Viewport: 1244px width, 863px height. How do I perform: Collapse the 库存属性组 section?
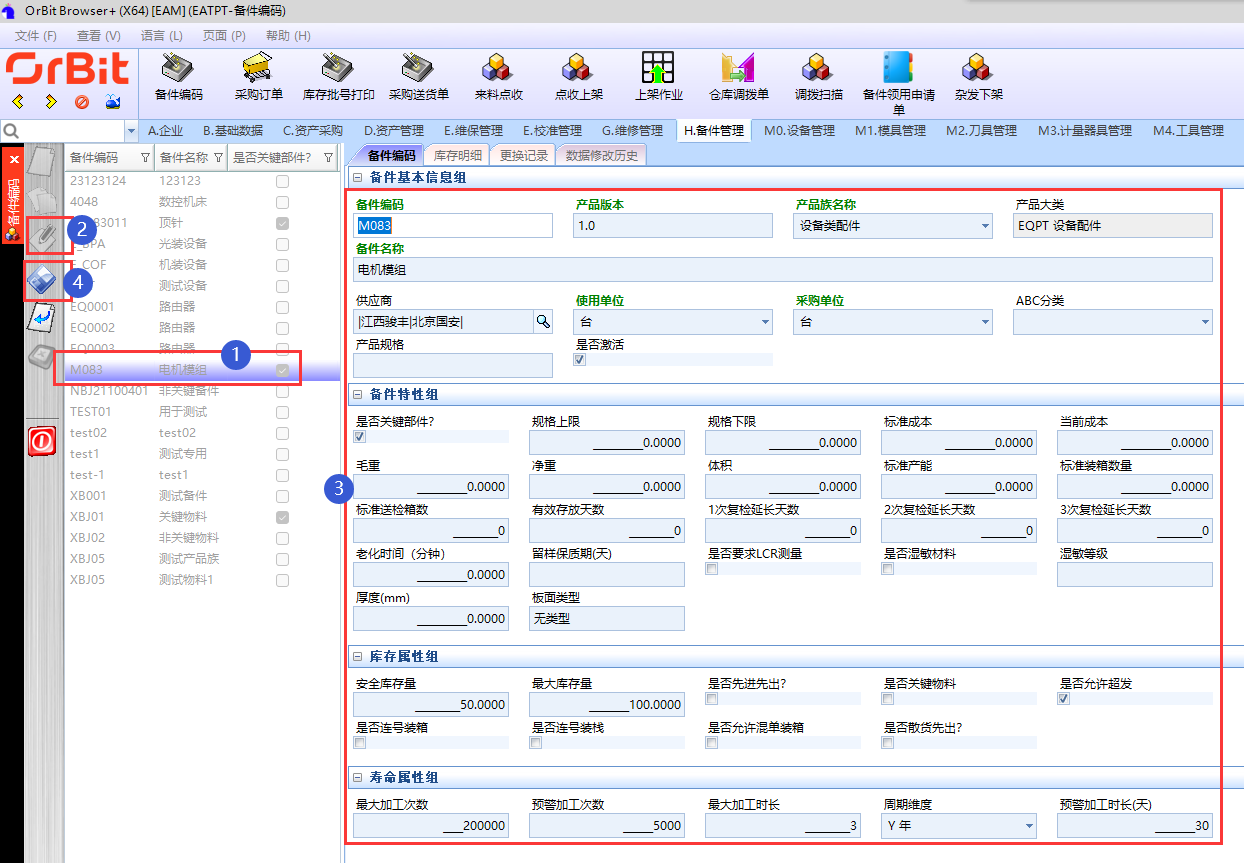coord(357,657)
